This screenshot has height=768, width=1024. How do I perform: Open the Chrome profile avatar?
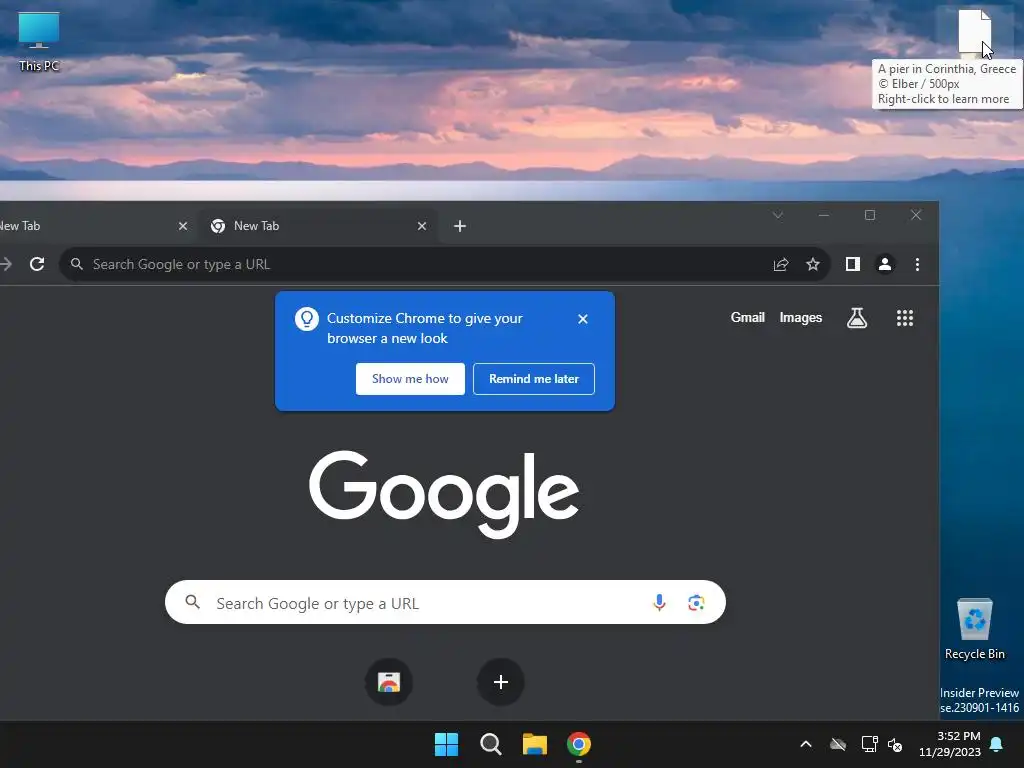(885, 264)
